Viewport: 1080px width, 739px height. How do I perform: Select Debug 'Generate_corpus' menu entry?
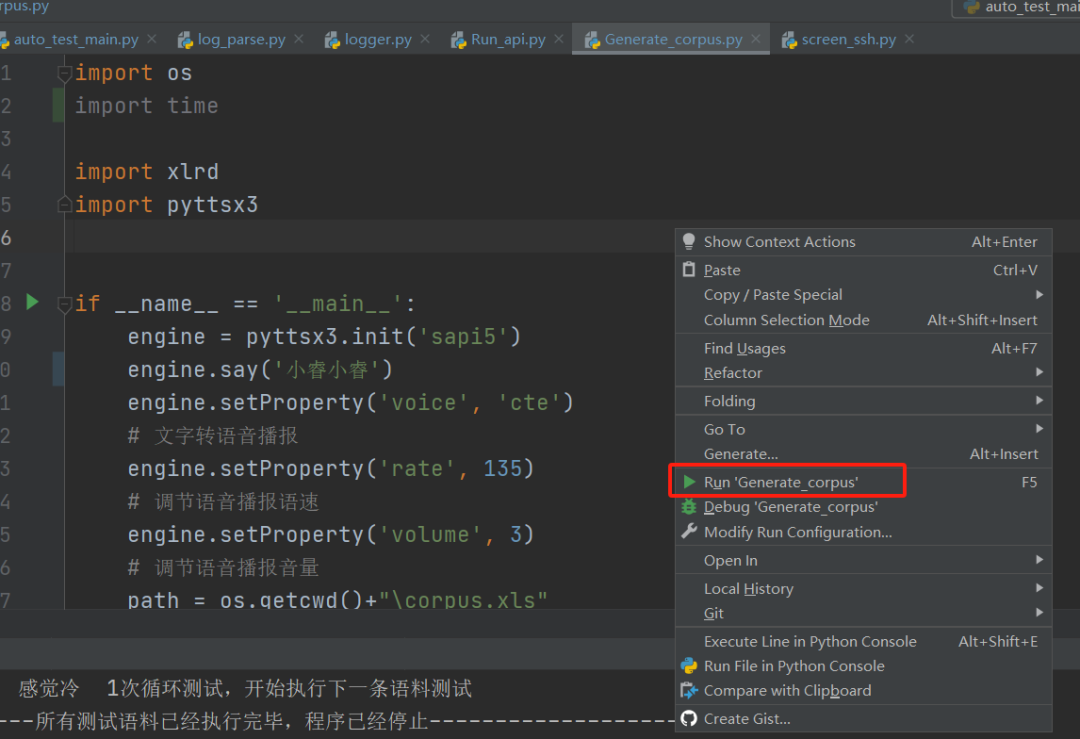coord(864,507)
